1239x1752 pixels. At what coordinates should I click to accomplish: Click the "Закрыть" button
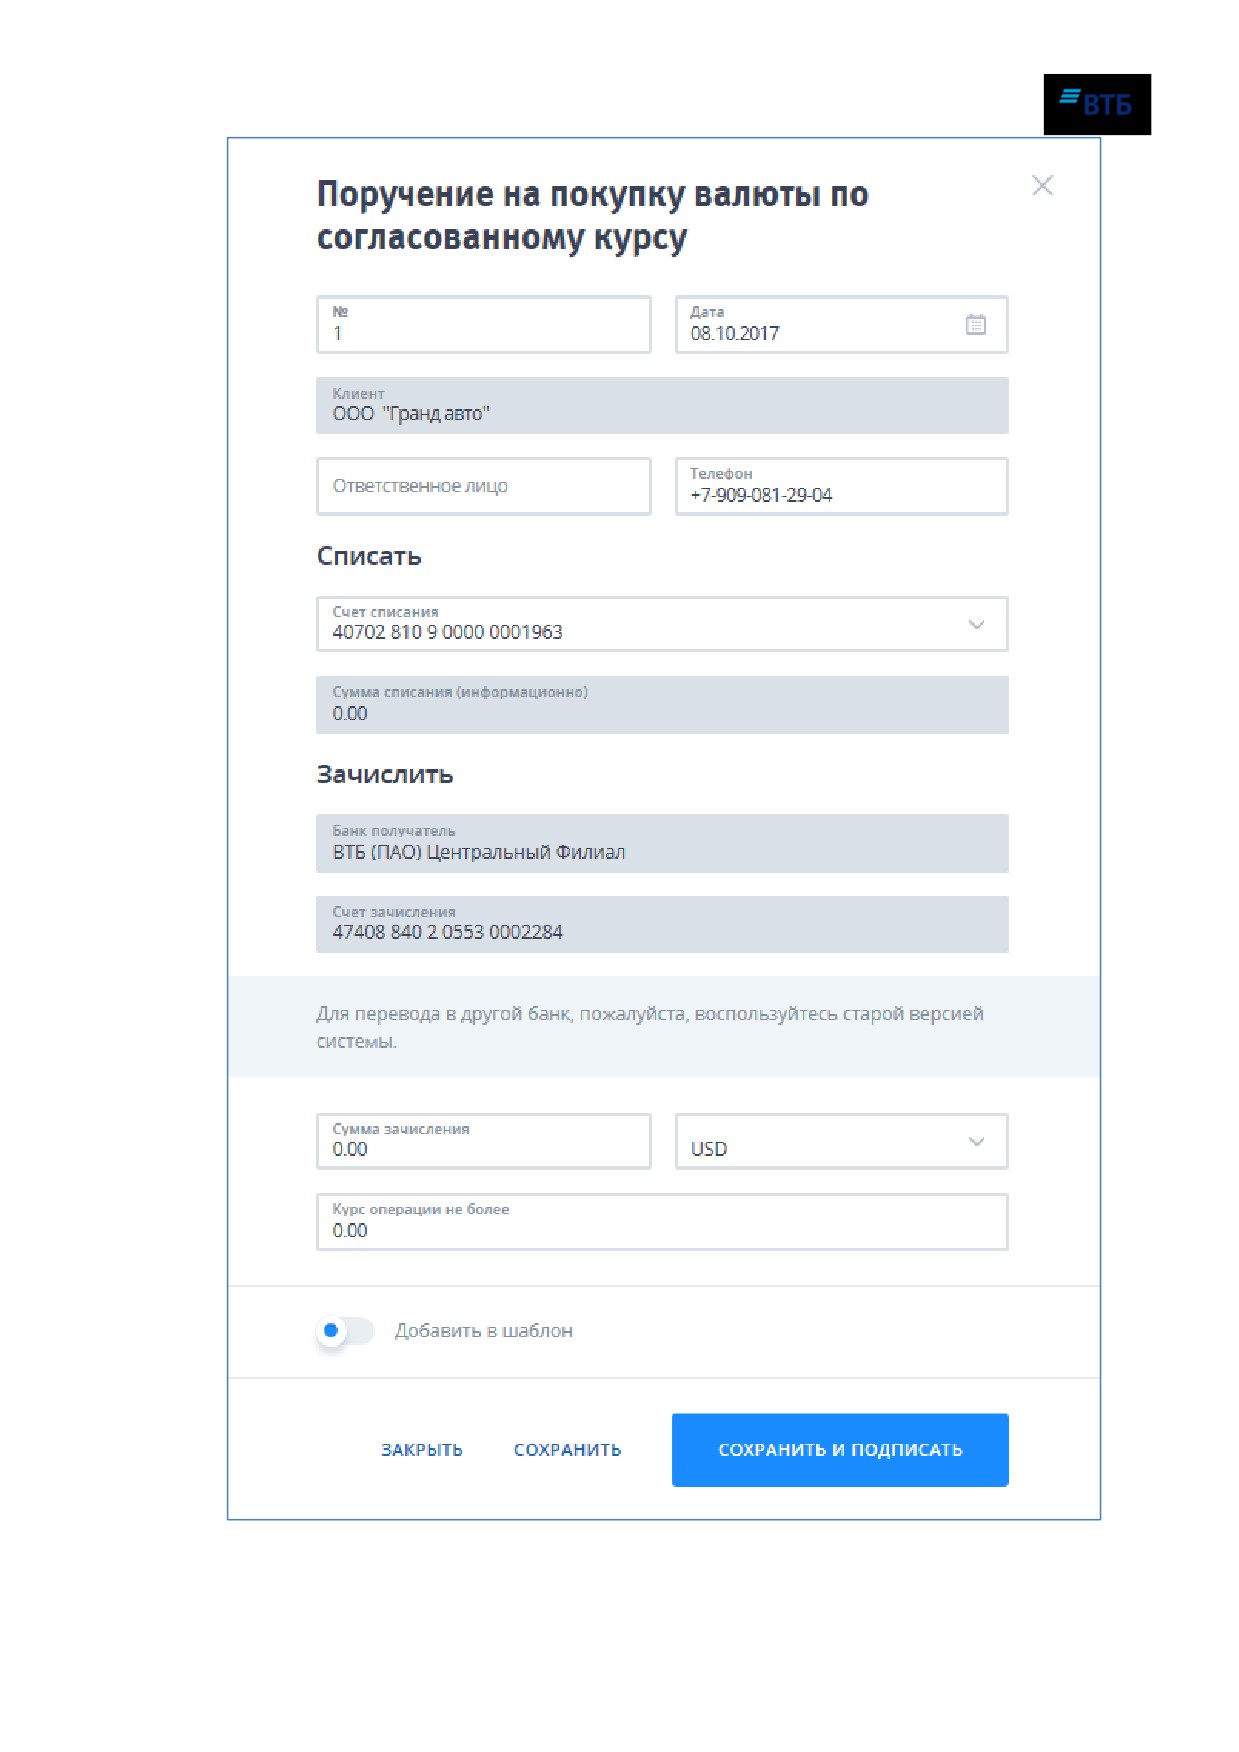click(421, 1449)
